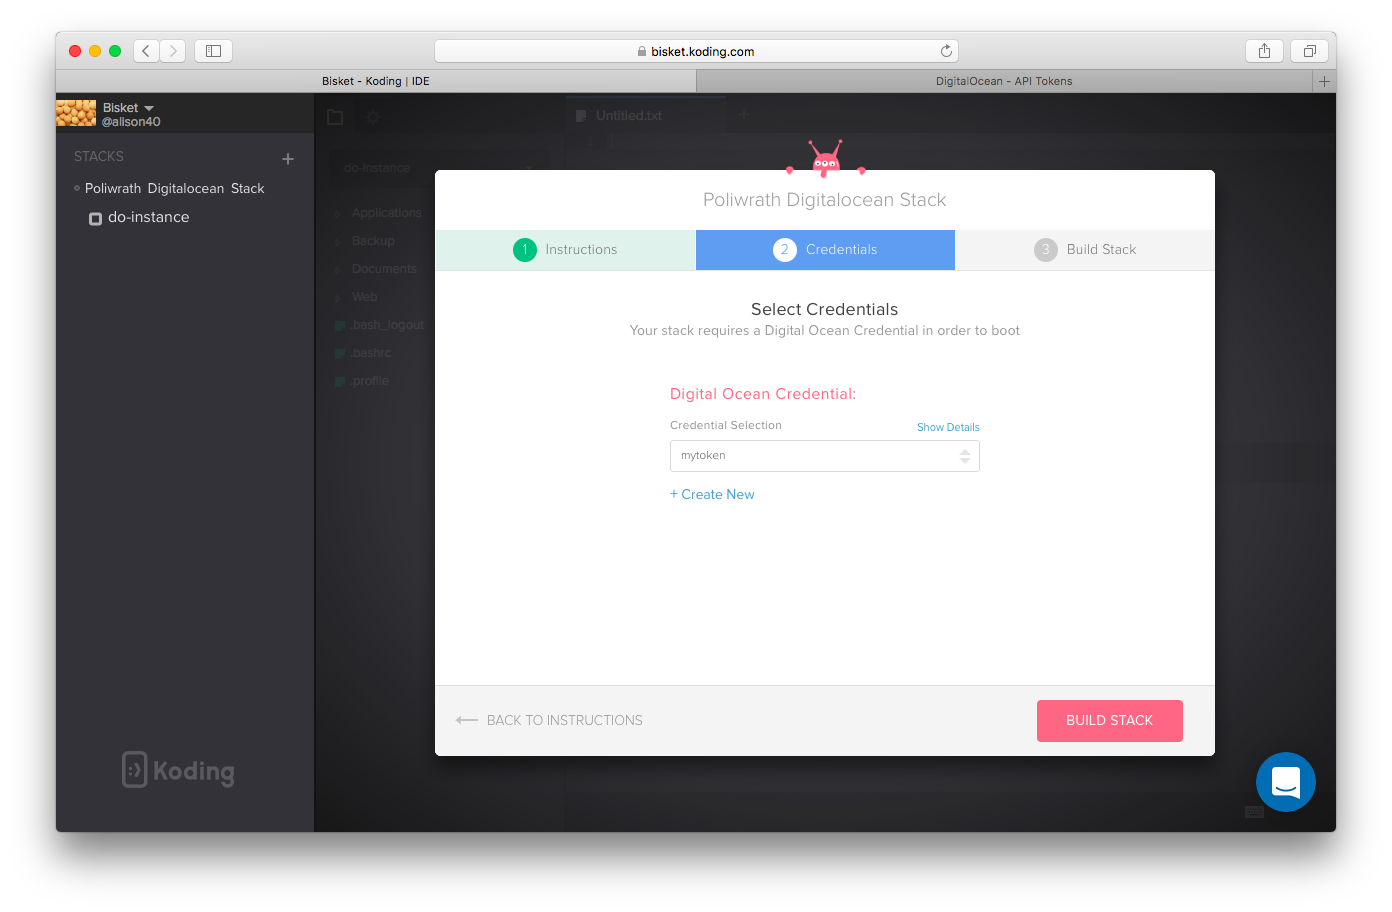Add a new stack with plus icon
The width and height of the screenshot is (1392, 912).
coord(288,159)
